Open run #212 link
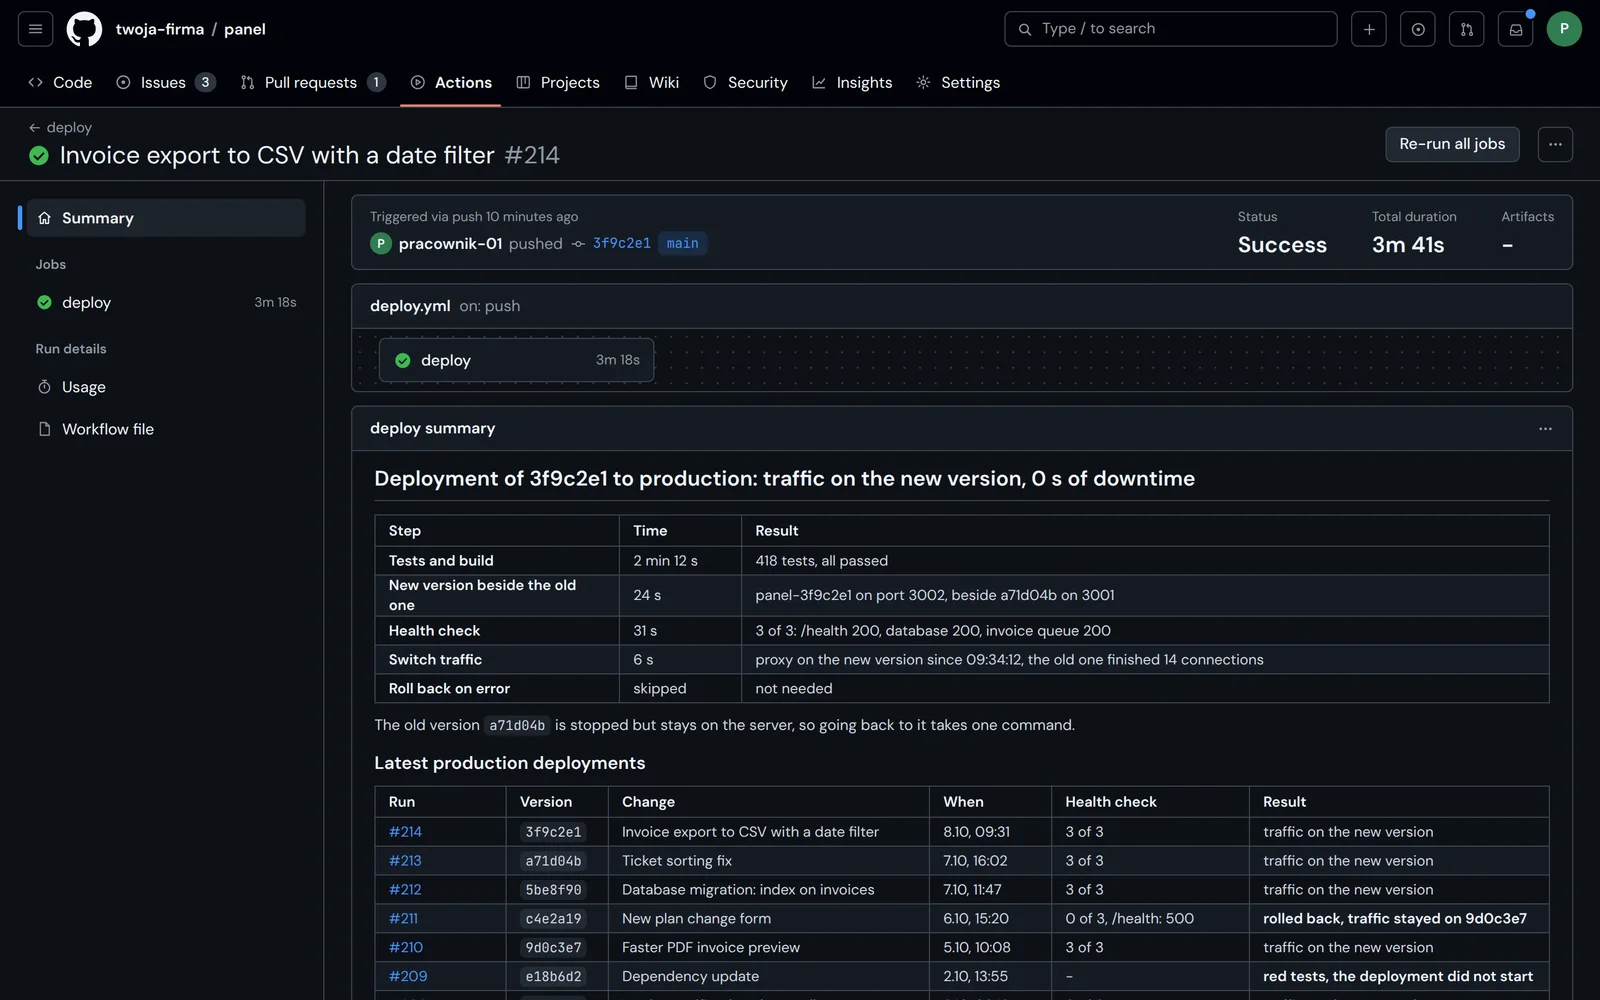The image size is (1600, 1000). click(x=405, y=890)
